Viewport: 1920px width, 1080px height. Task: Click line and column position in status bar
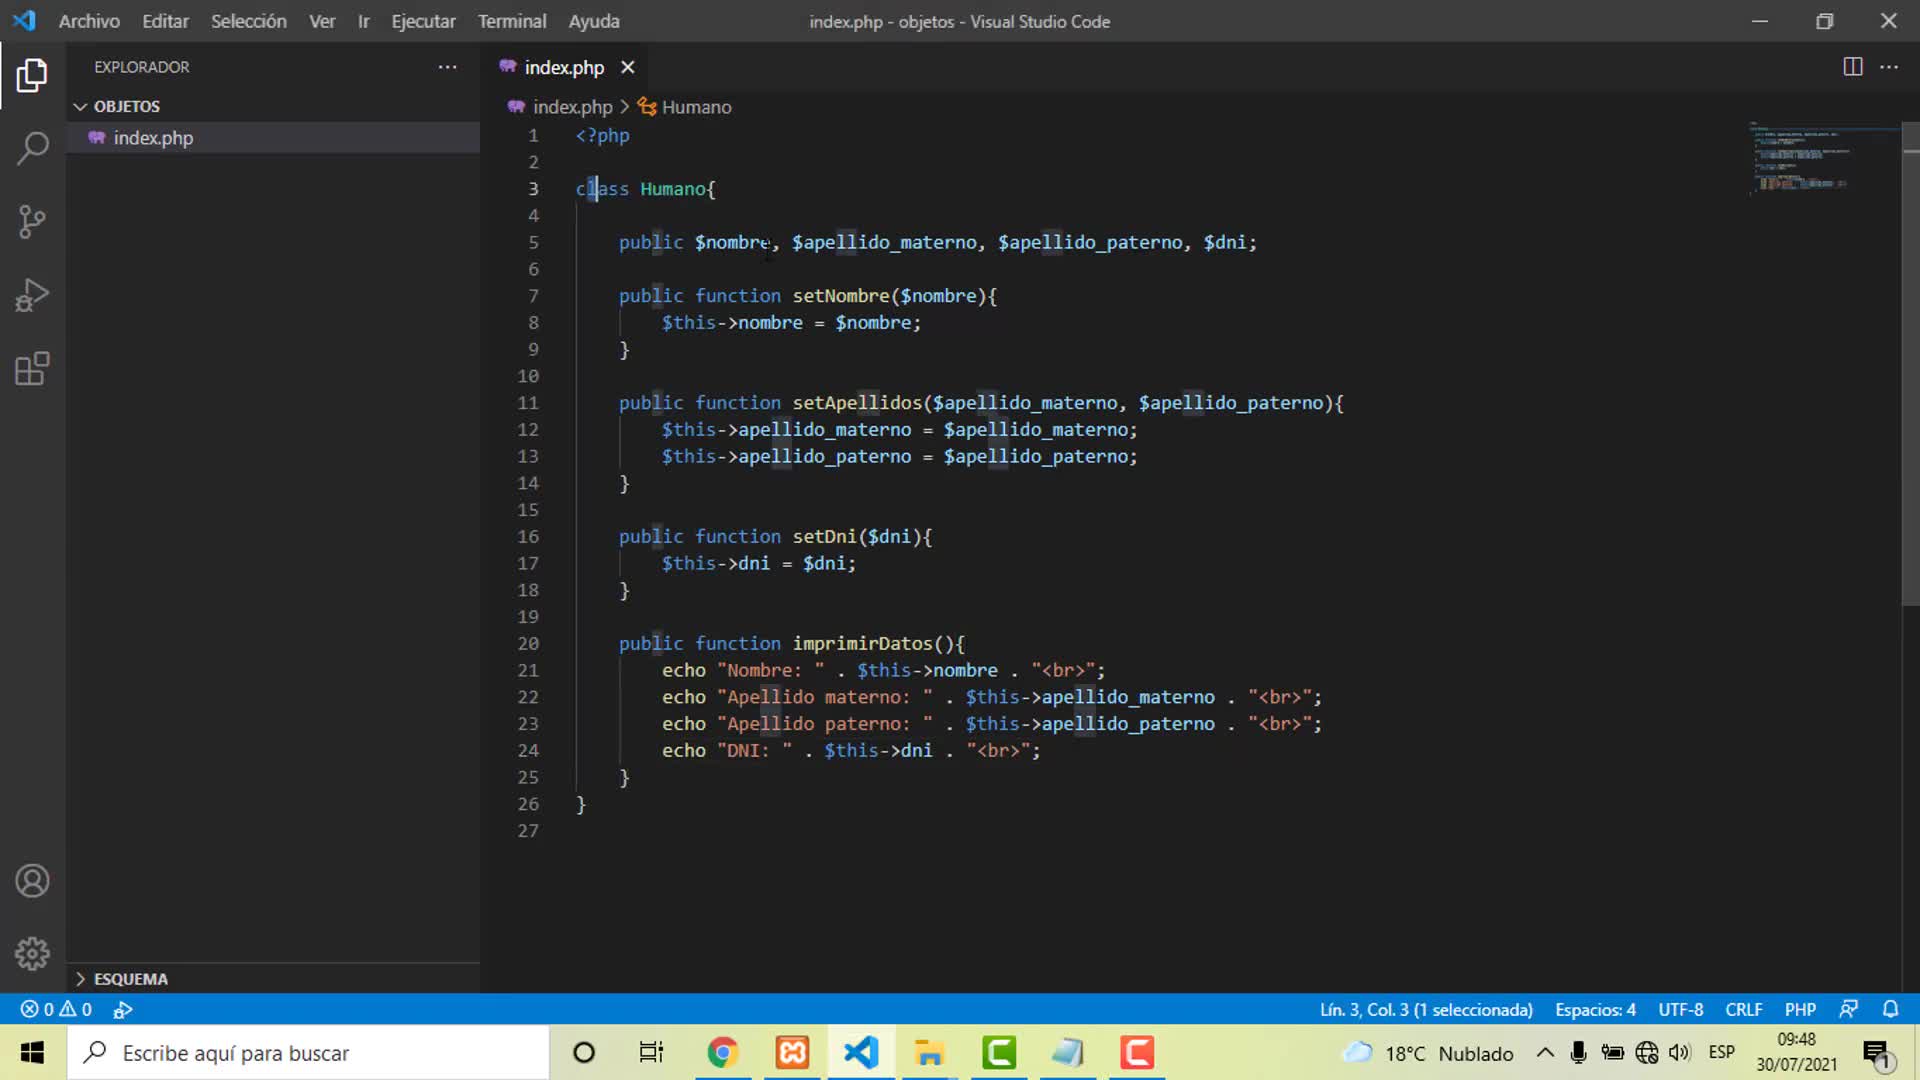click(1426, 1009)
